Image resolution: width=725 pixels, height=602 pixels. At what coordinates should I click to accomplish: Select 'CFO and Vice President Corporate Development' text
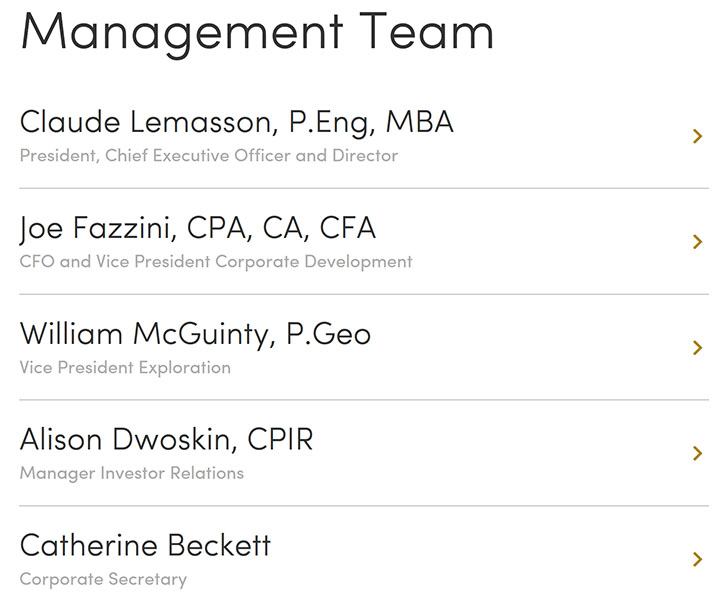pos(216,262)
